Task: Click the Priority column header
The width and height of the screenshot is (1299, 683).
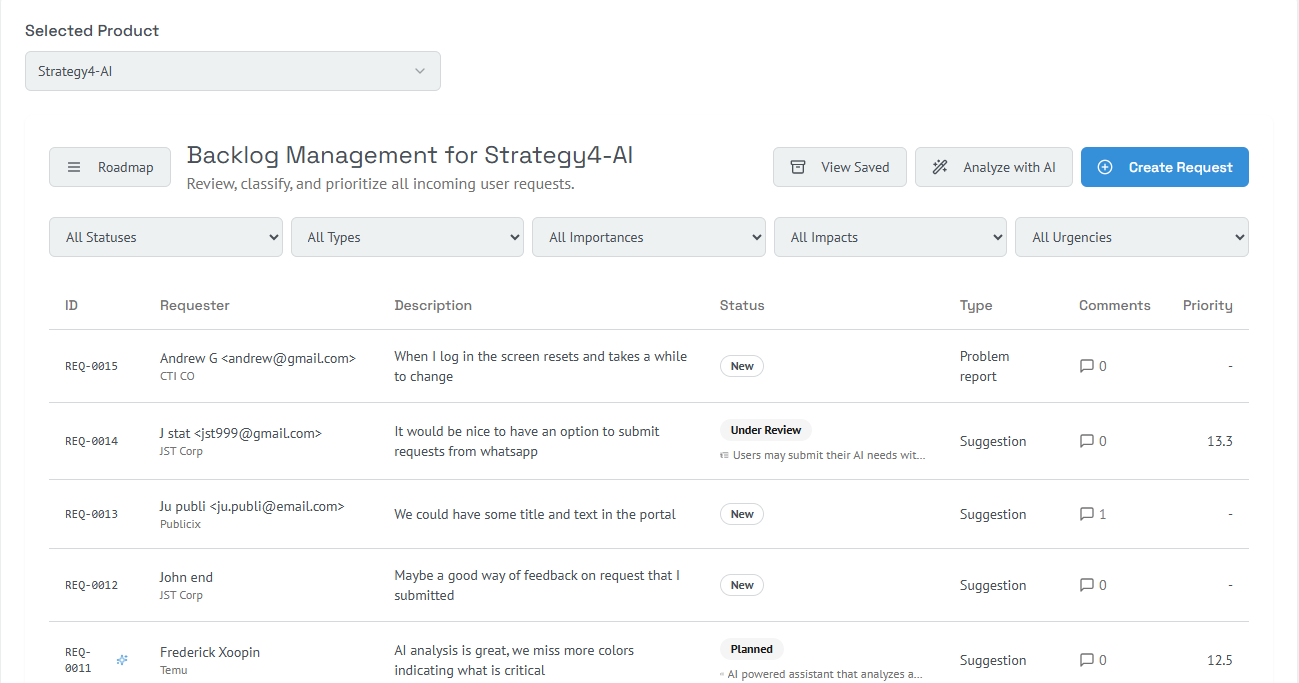Action: 1207,305
